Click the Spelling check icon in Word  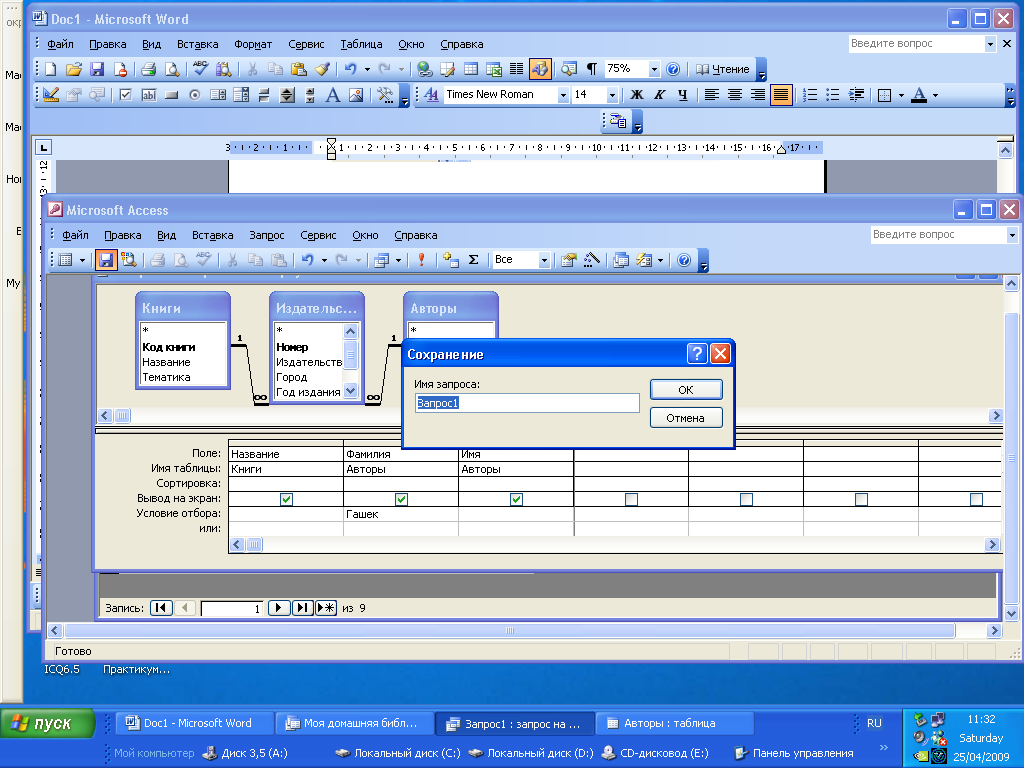pos(200,69)
